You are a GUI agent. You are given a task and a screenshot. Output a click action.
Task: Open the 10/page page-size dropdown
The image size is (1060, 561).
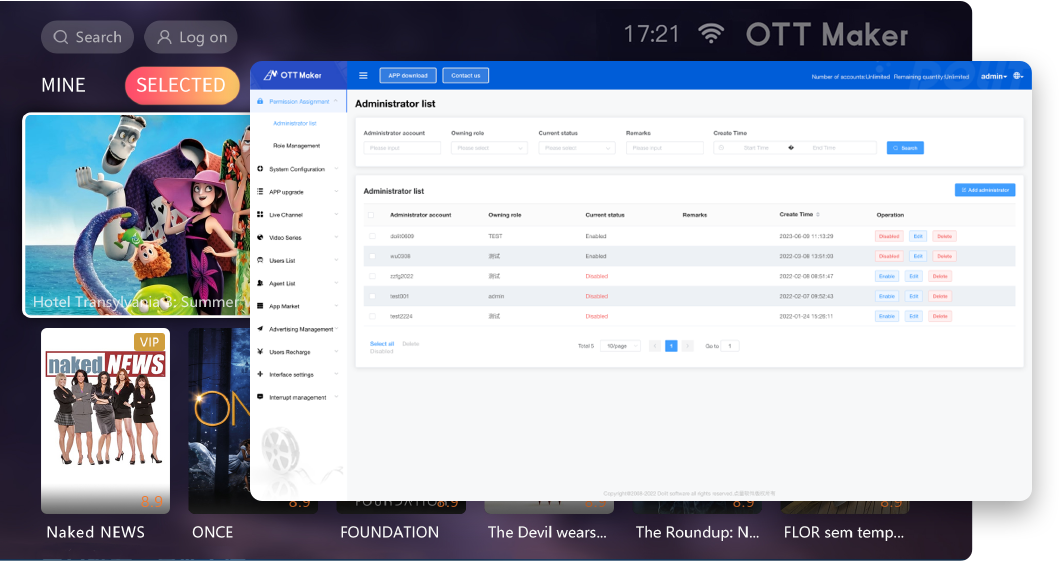click(x=620, y=345)
